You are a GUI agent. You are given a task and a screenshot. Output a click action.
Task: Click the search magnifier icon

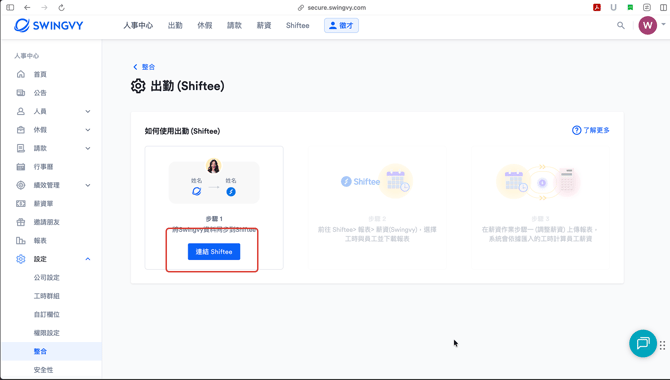tap(621, 26)
